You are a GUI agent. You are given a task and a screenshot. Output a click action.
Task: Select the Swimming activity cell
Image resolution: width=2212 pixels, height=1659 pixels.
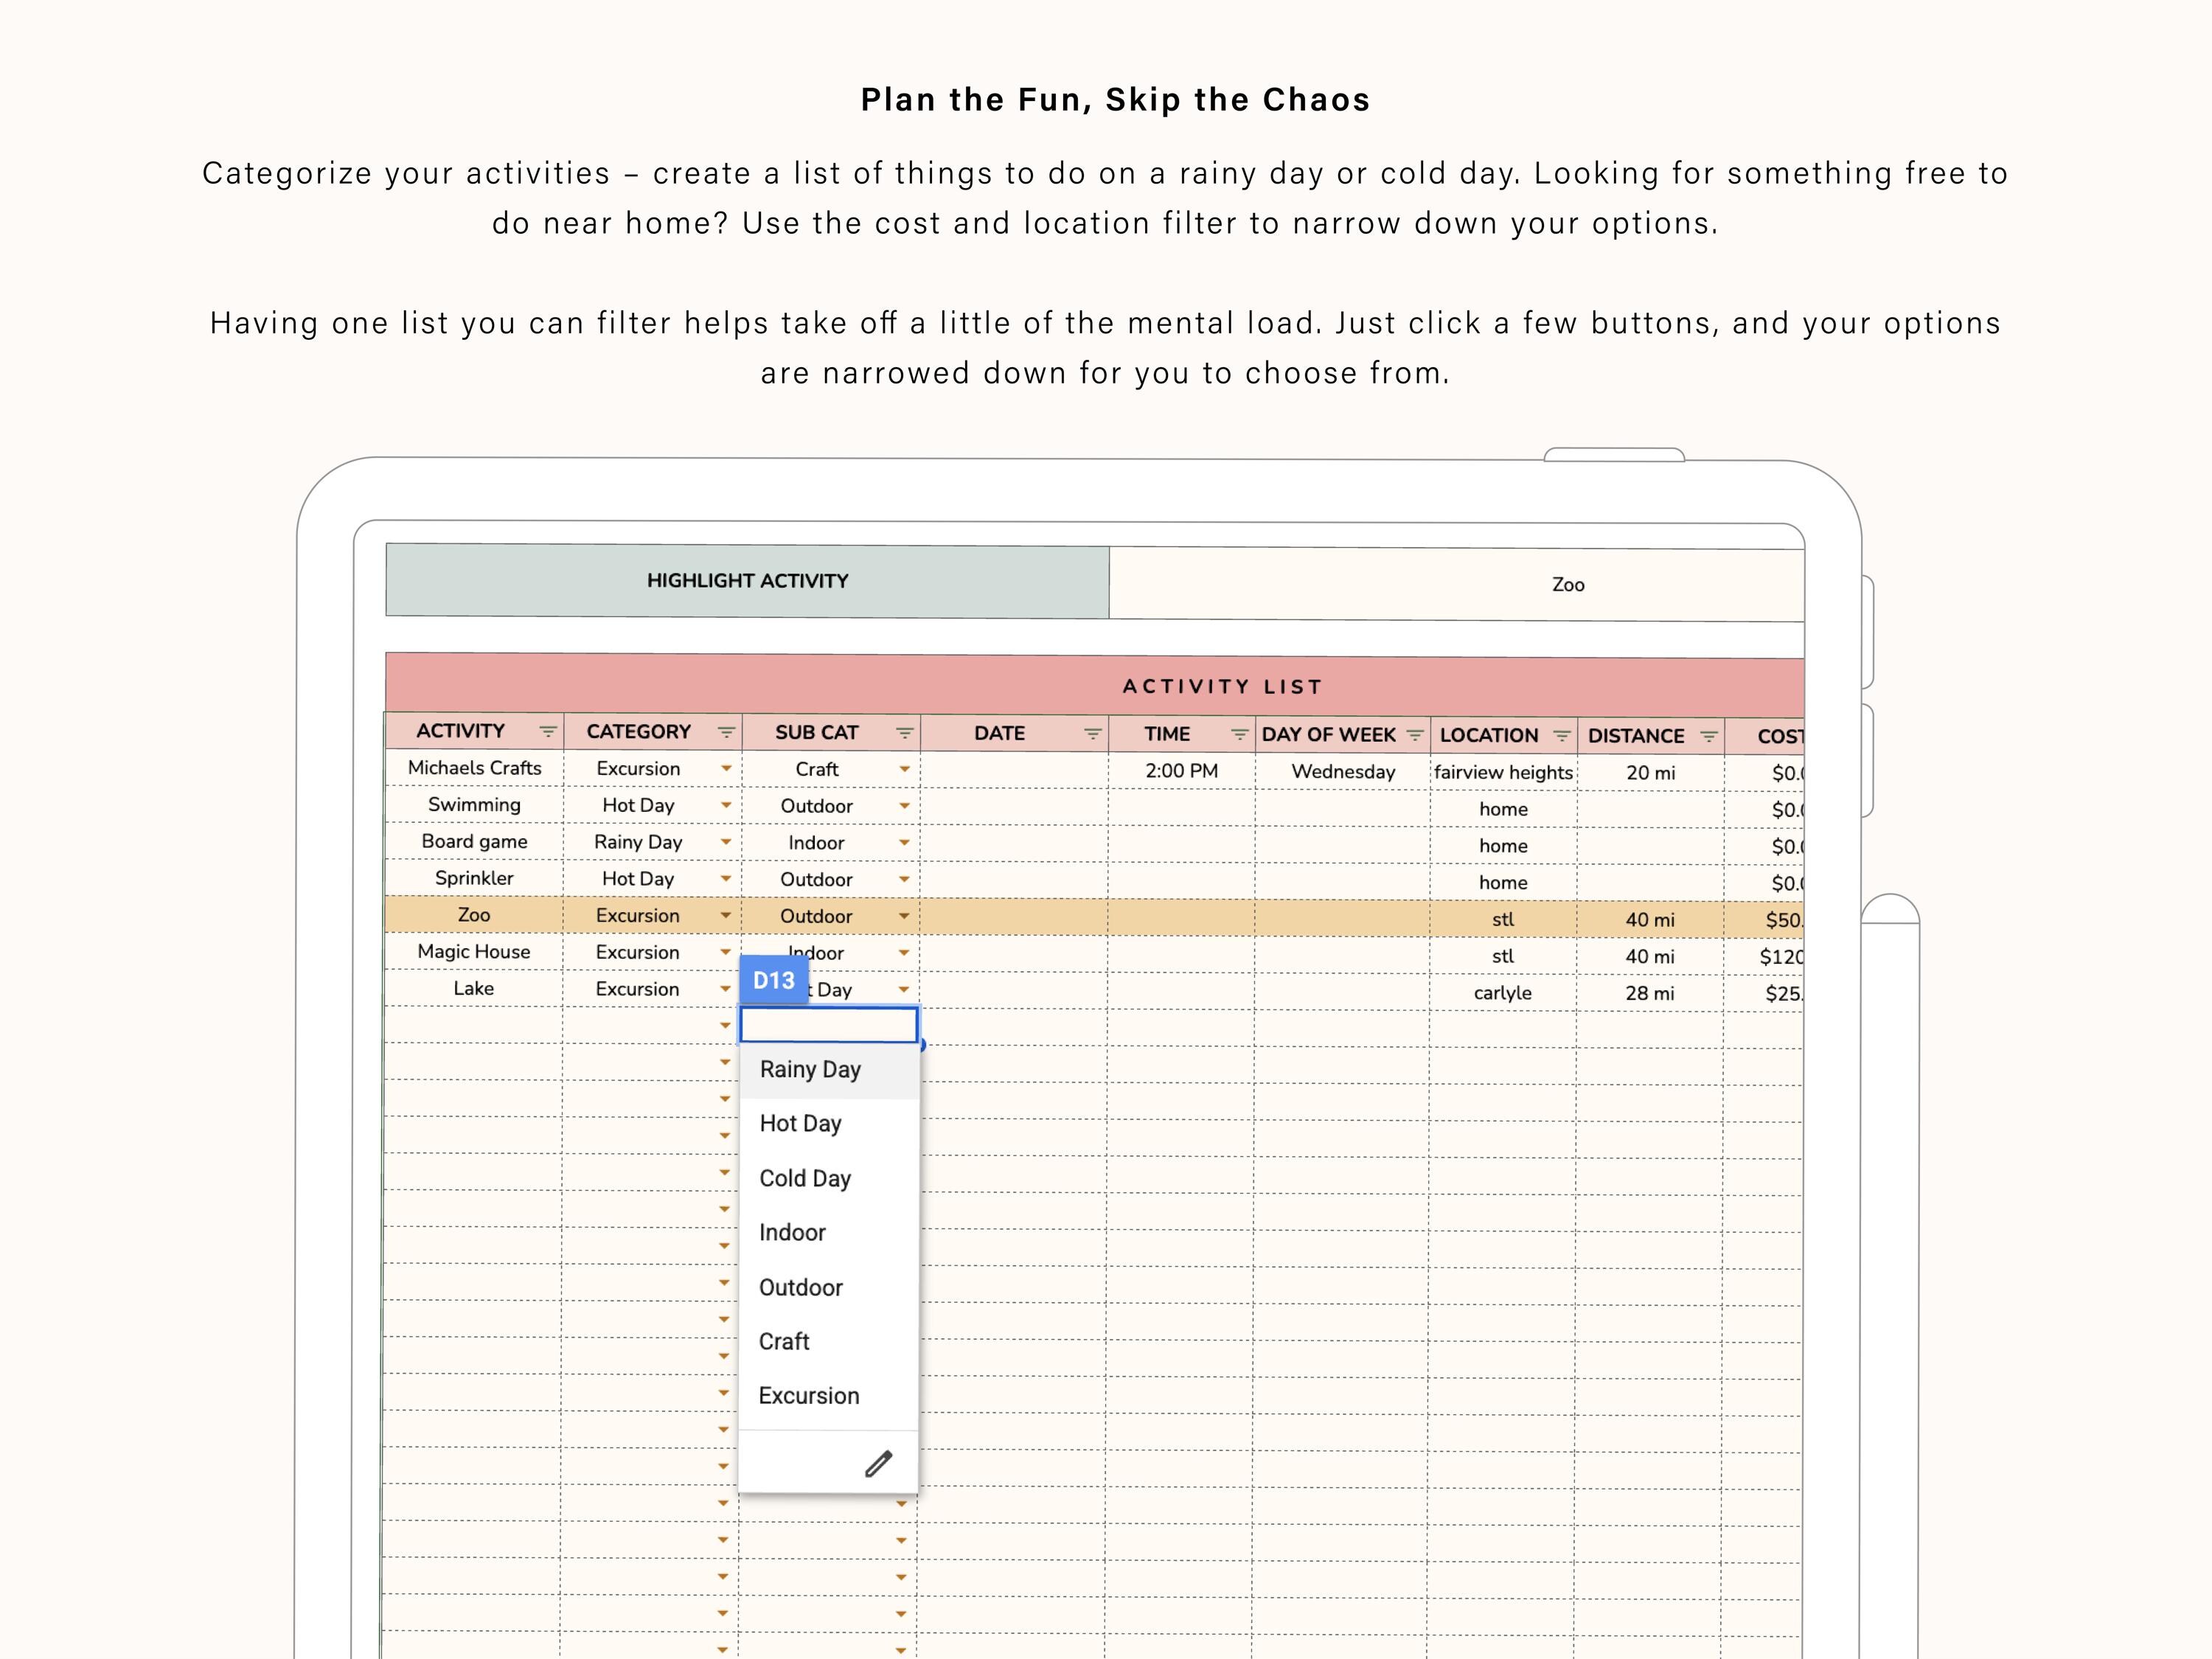click(474, 805)
